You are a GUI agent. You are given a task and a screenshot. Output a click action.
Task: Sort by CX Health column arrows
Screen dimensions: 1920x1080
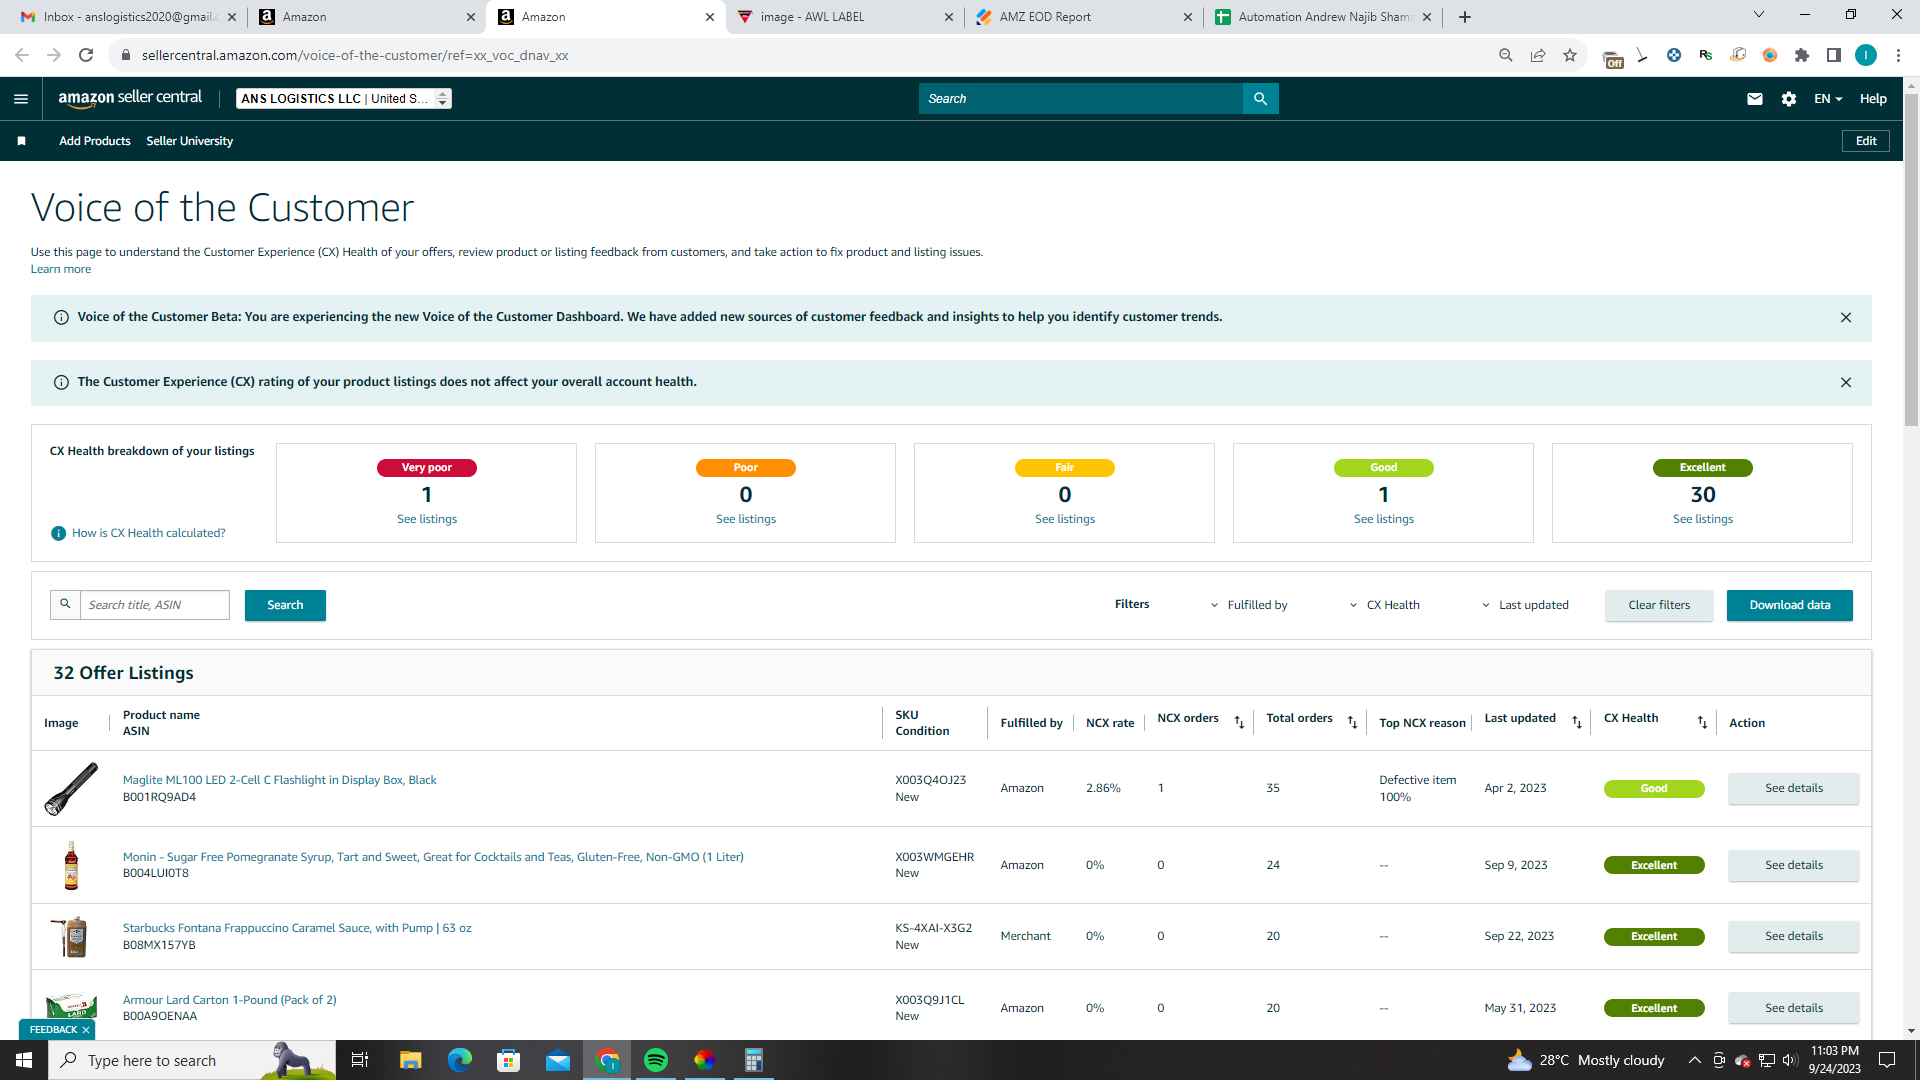[x=1702, y=723]
